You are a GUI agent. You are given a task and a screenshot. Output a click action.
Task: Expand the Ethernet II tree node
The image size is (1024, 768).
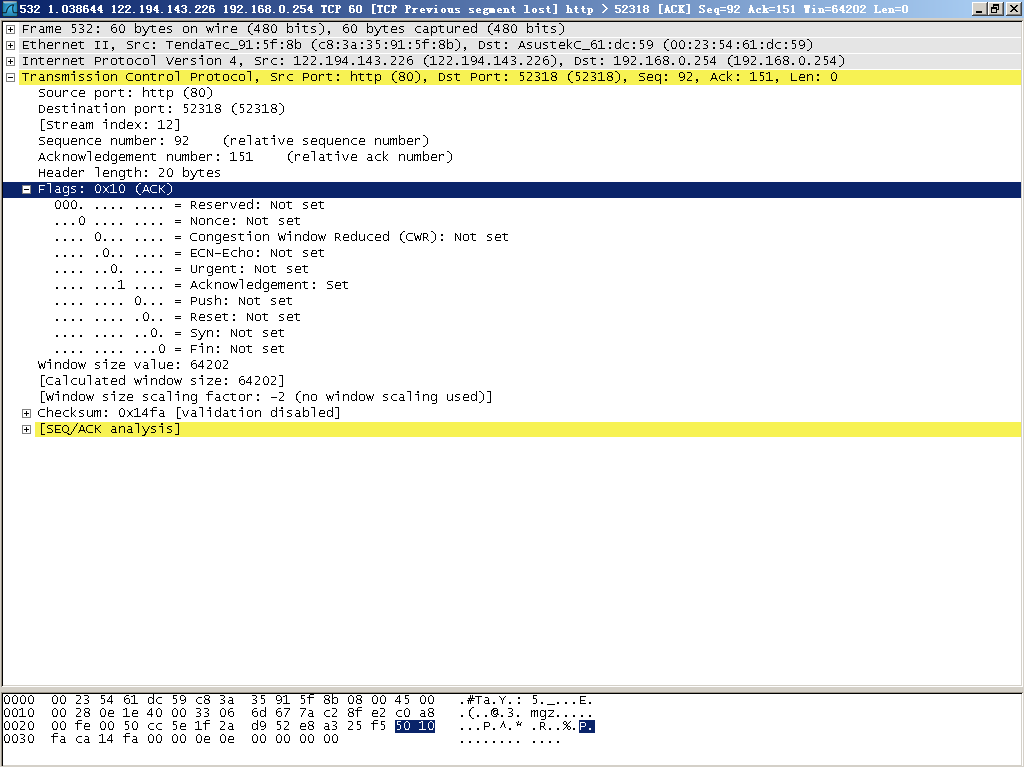tap(10, 45)
